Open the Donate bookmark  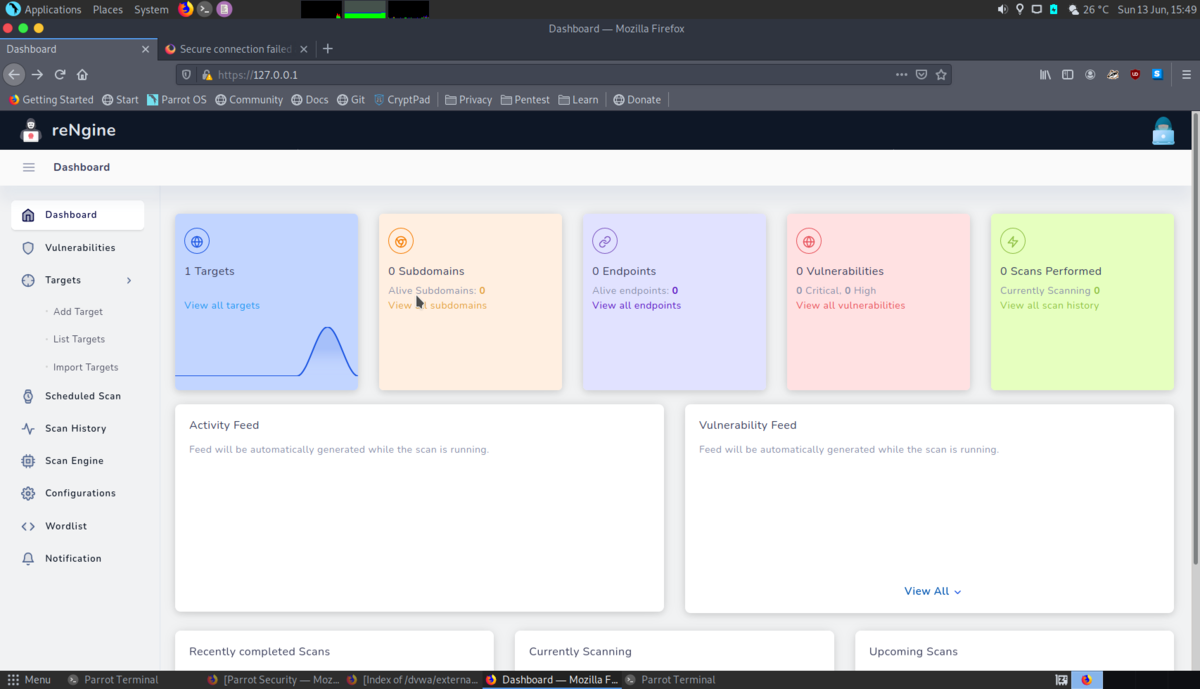[637, 100]
